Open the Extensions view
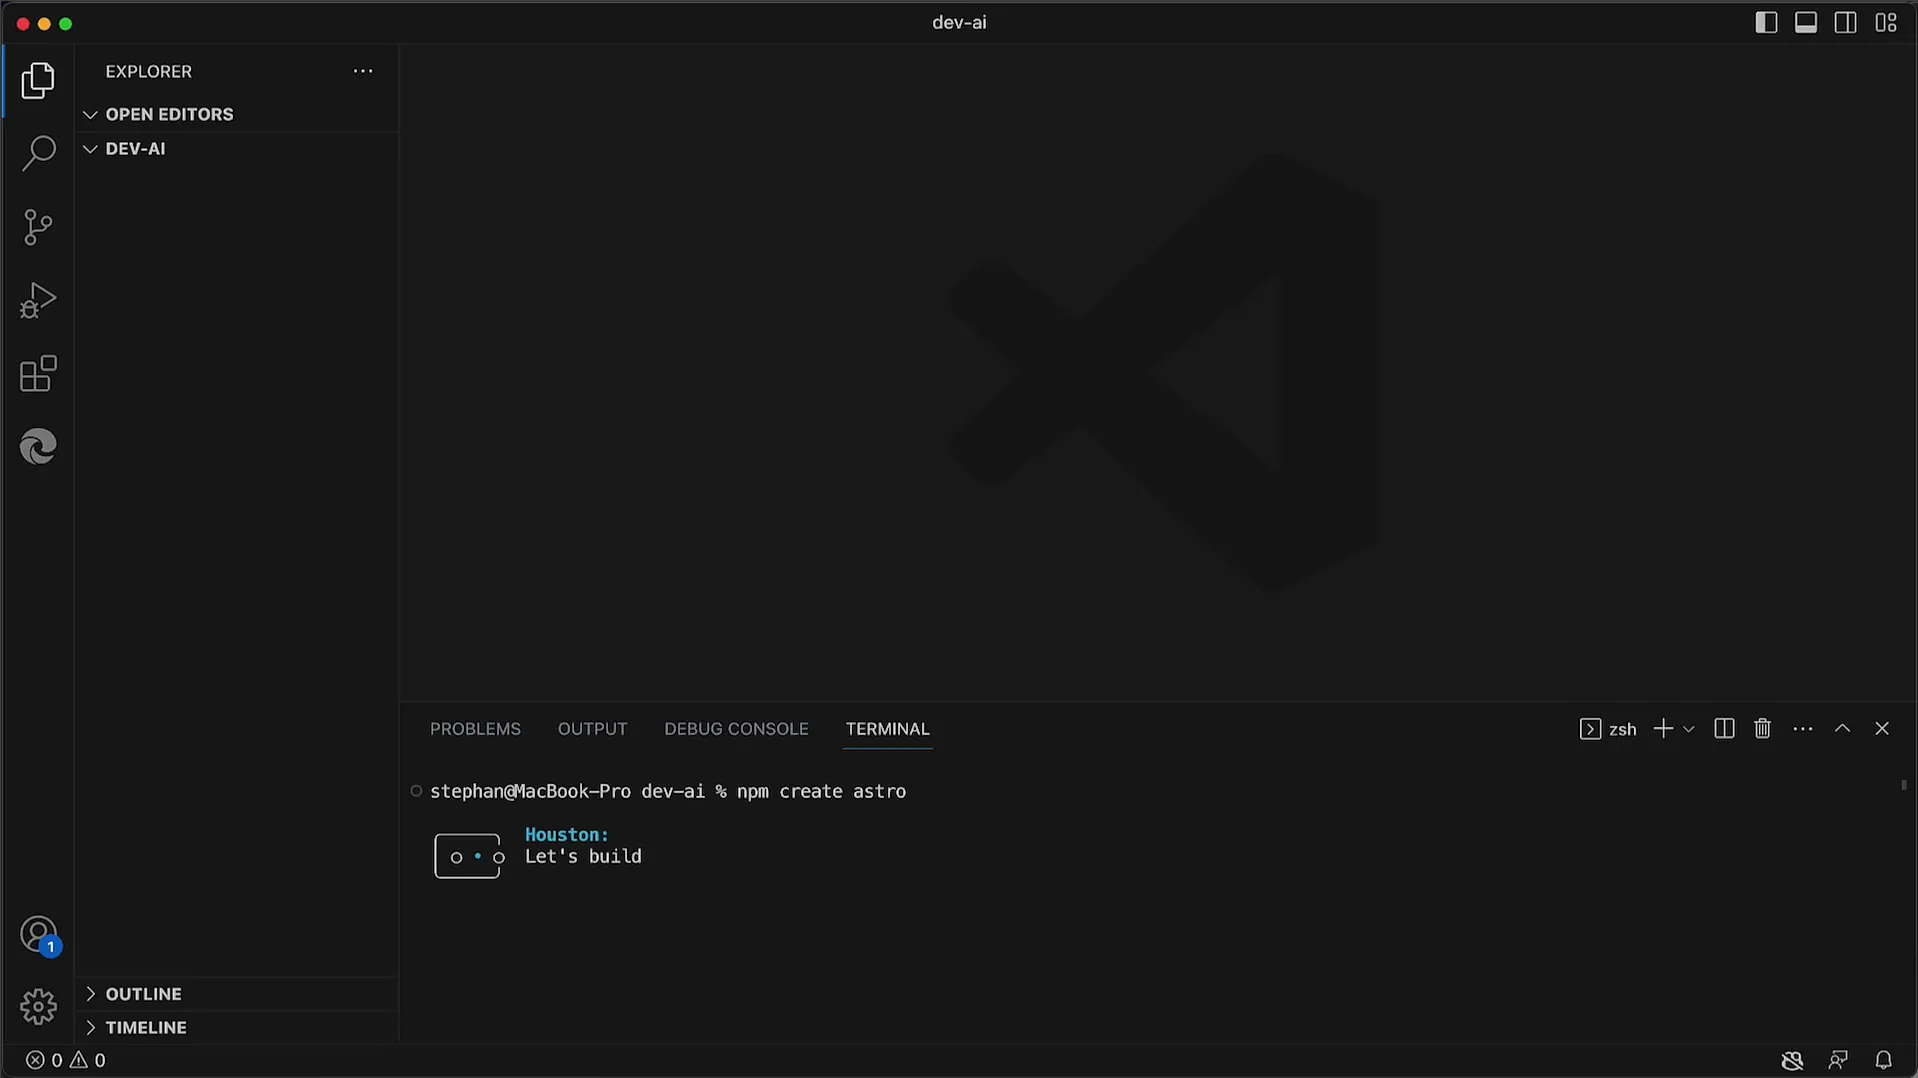The width and height of the screenshot is (1918, 1078). tap(38, 374)
